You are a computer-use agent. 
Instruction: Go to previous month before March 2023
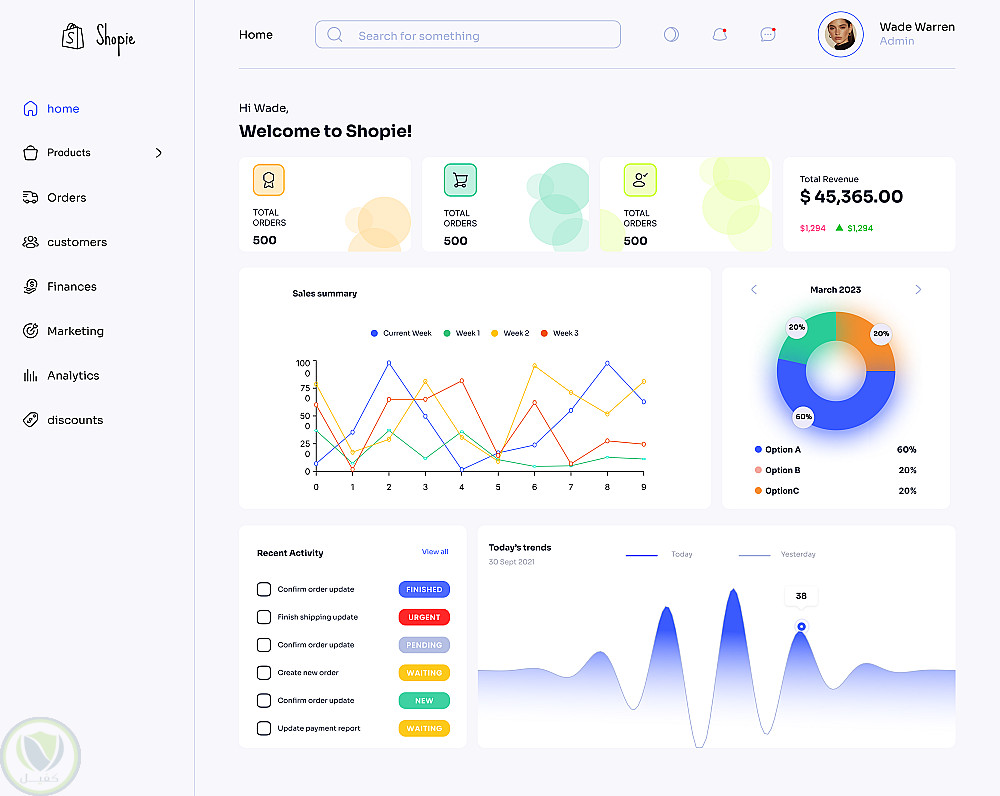click(x=754, y=290)
